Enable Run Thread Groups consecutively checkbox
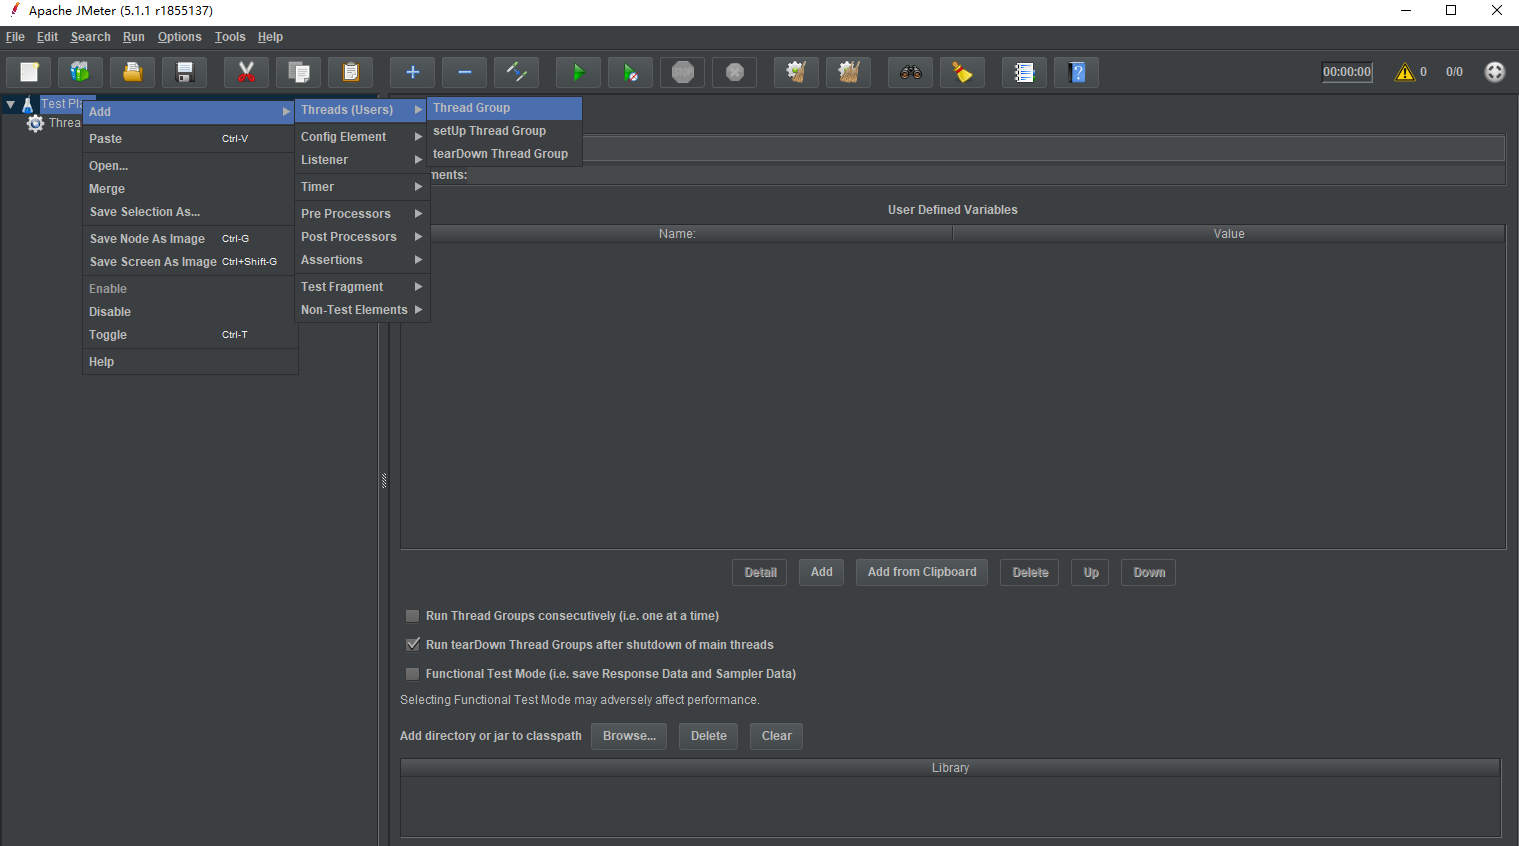This screenshot has height=846, width=1519. point(412,616)
